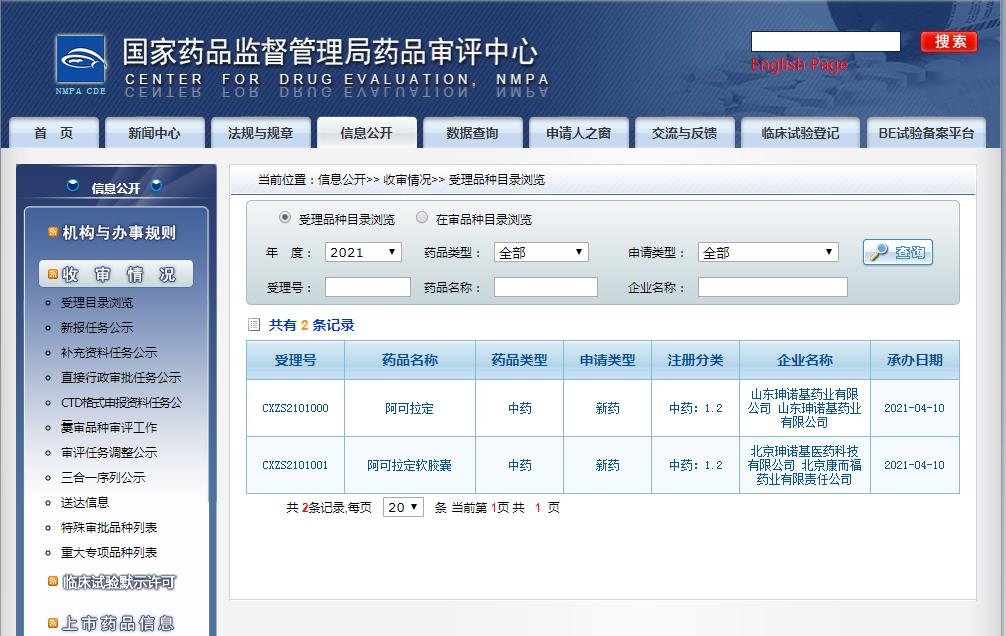Click the magnifier 查询 search button
This screenshot has width=1006, height=636.
pos(897,253)
